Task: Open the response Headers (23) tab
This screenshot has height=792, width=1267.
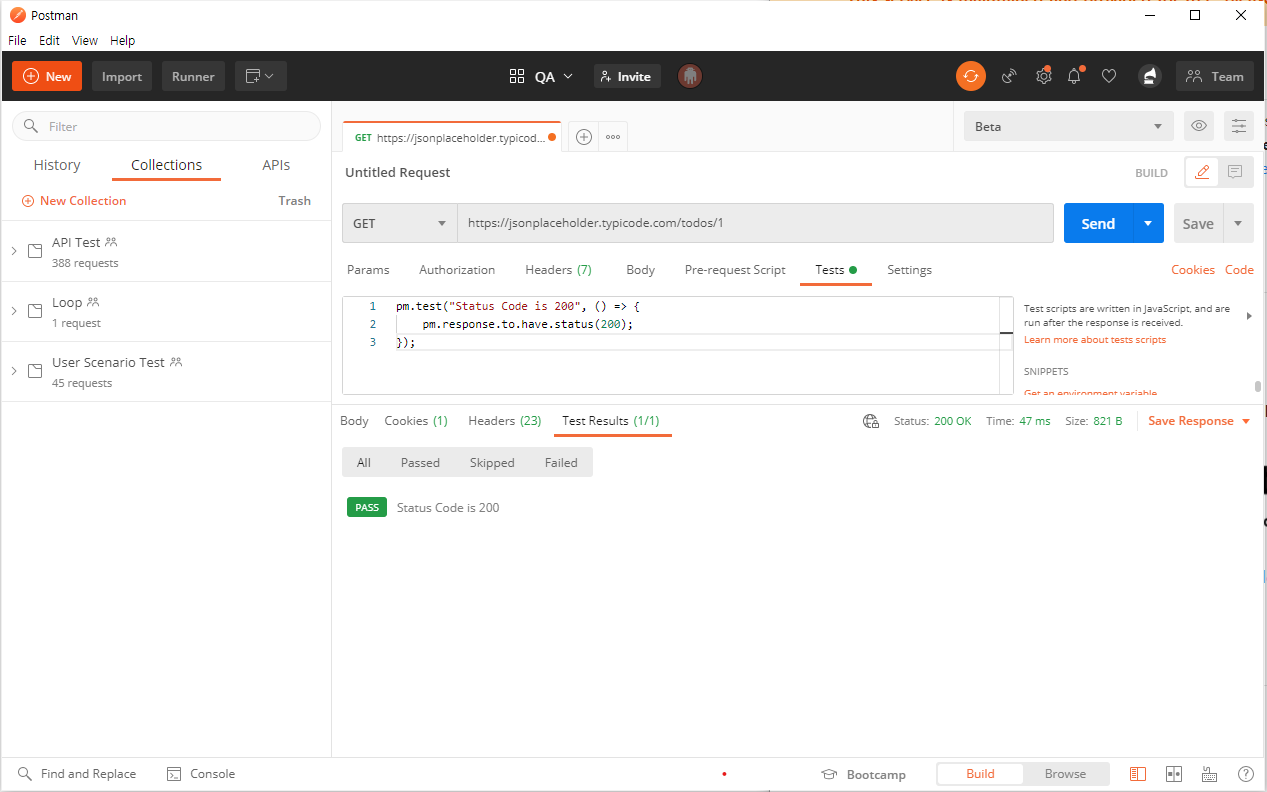Action: (x=504, y=421)
